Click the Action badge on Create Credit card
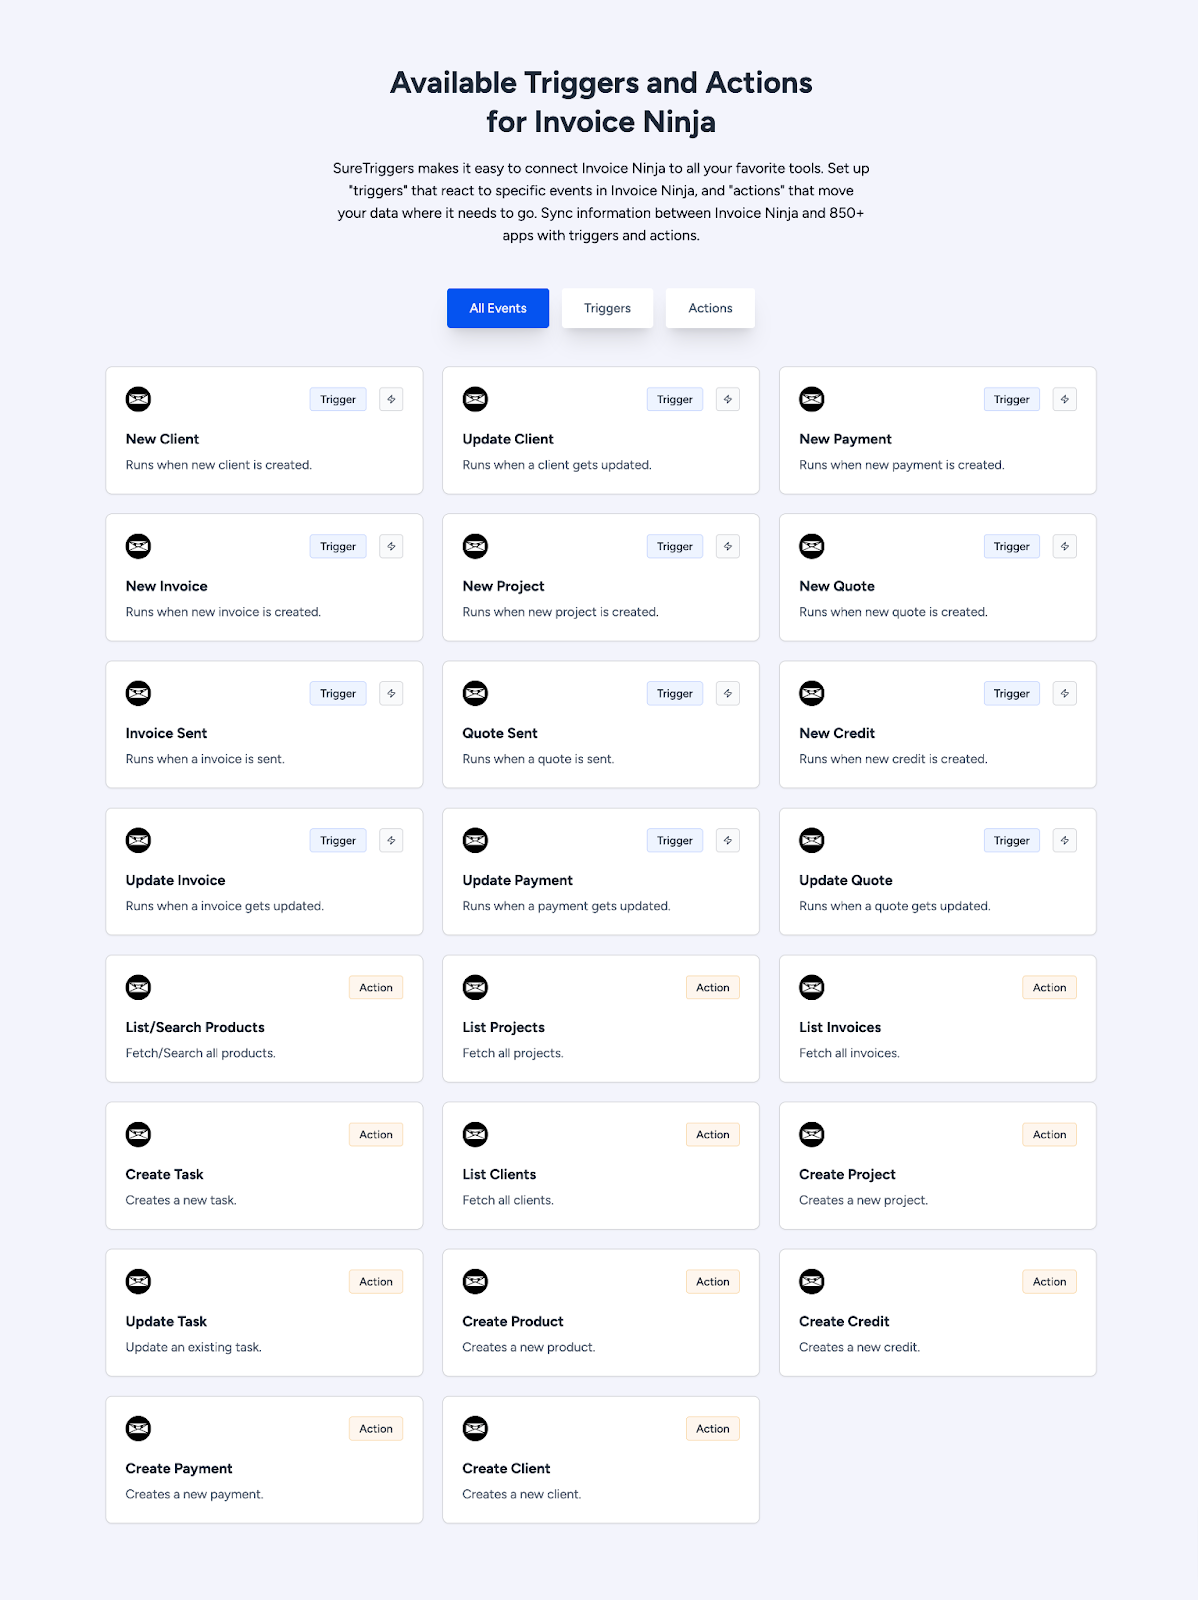 click(1049, 1281)
